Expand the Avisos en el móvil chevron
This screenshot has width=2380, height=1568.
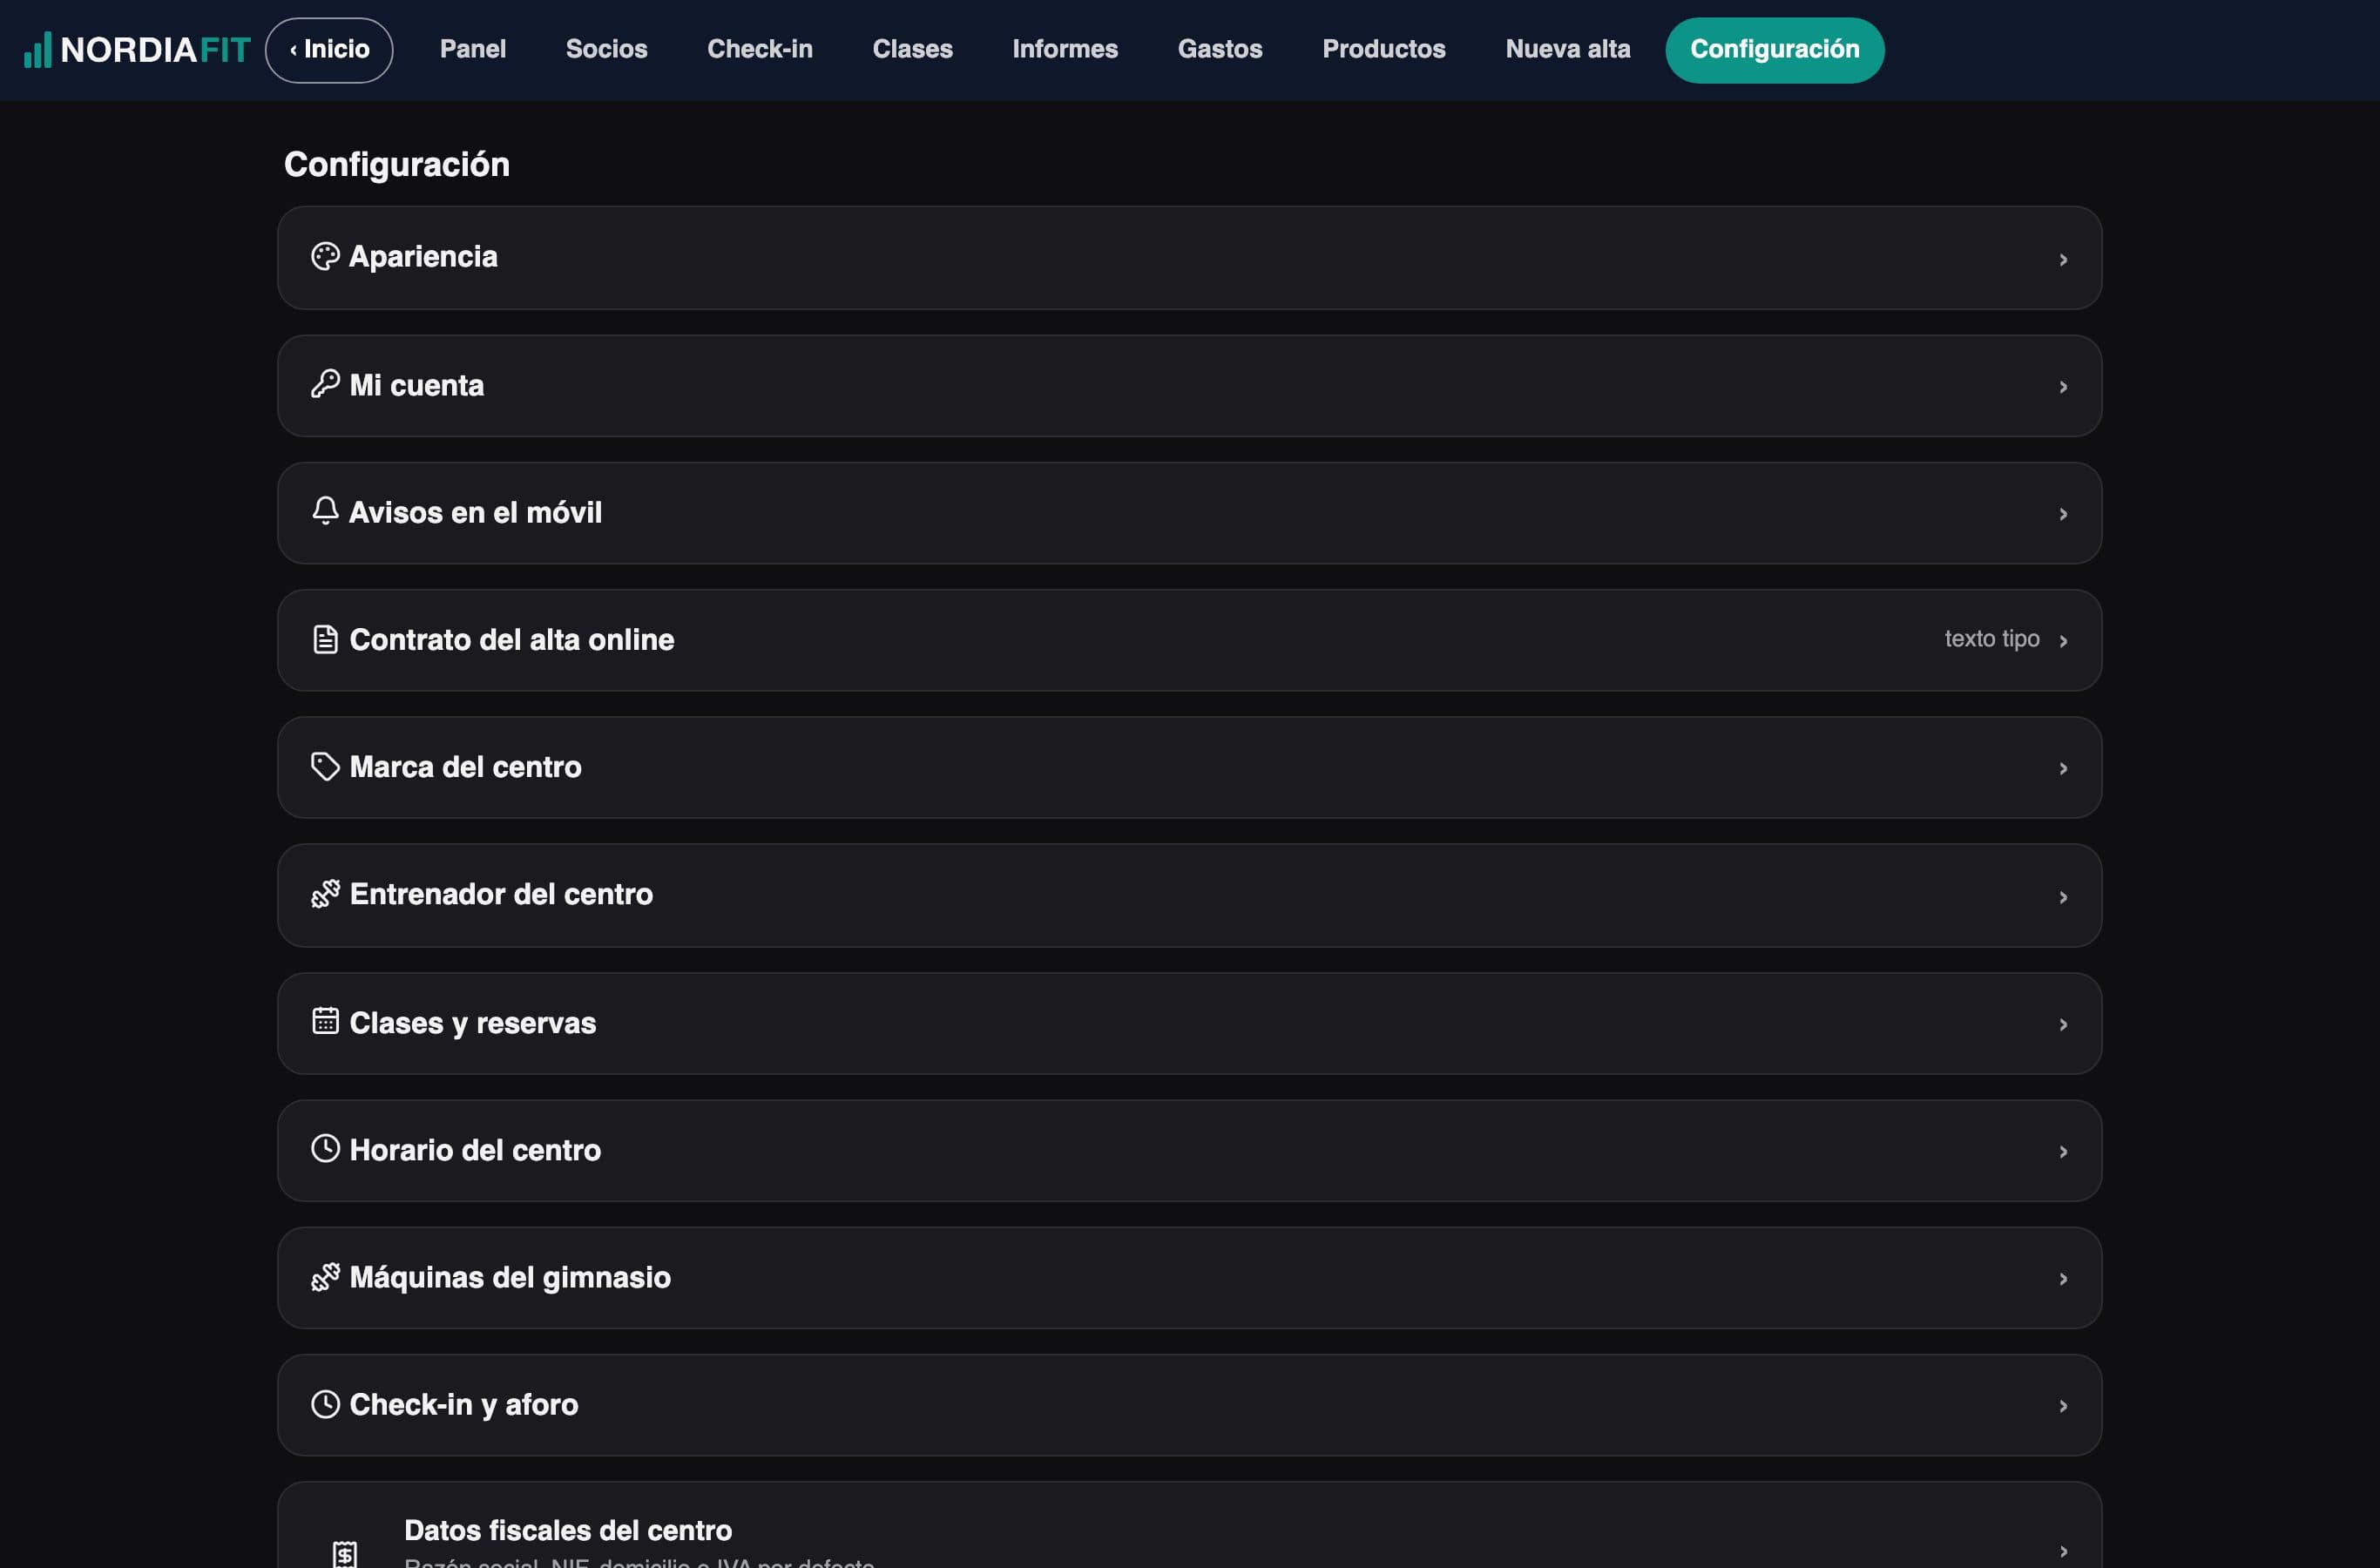tap(2063, 514)
